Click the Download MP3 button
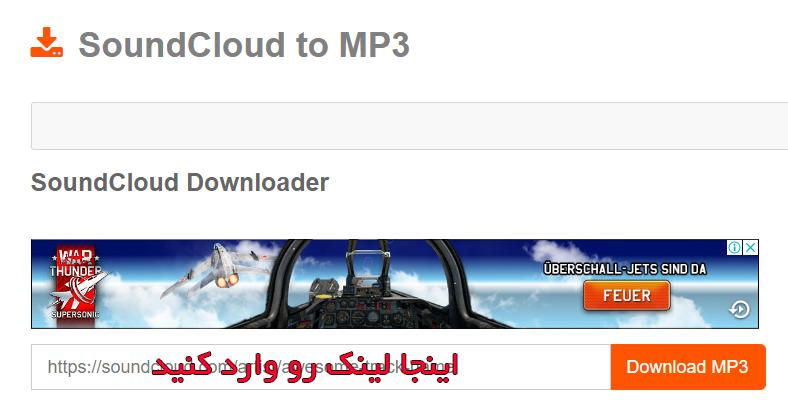The width and height of the screenshot is (788, 400). click(688, 367)
